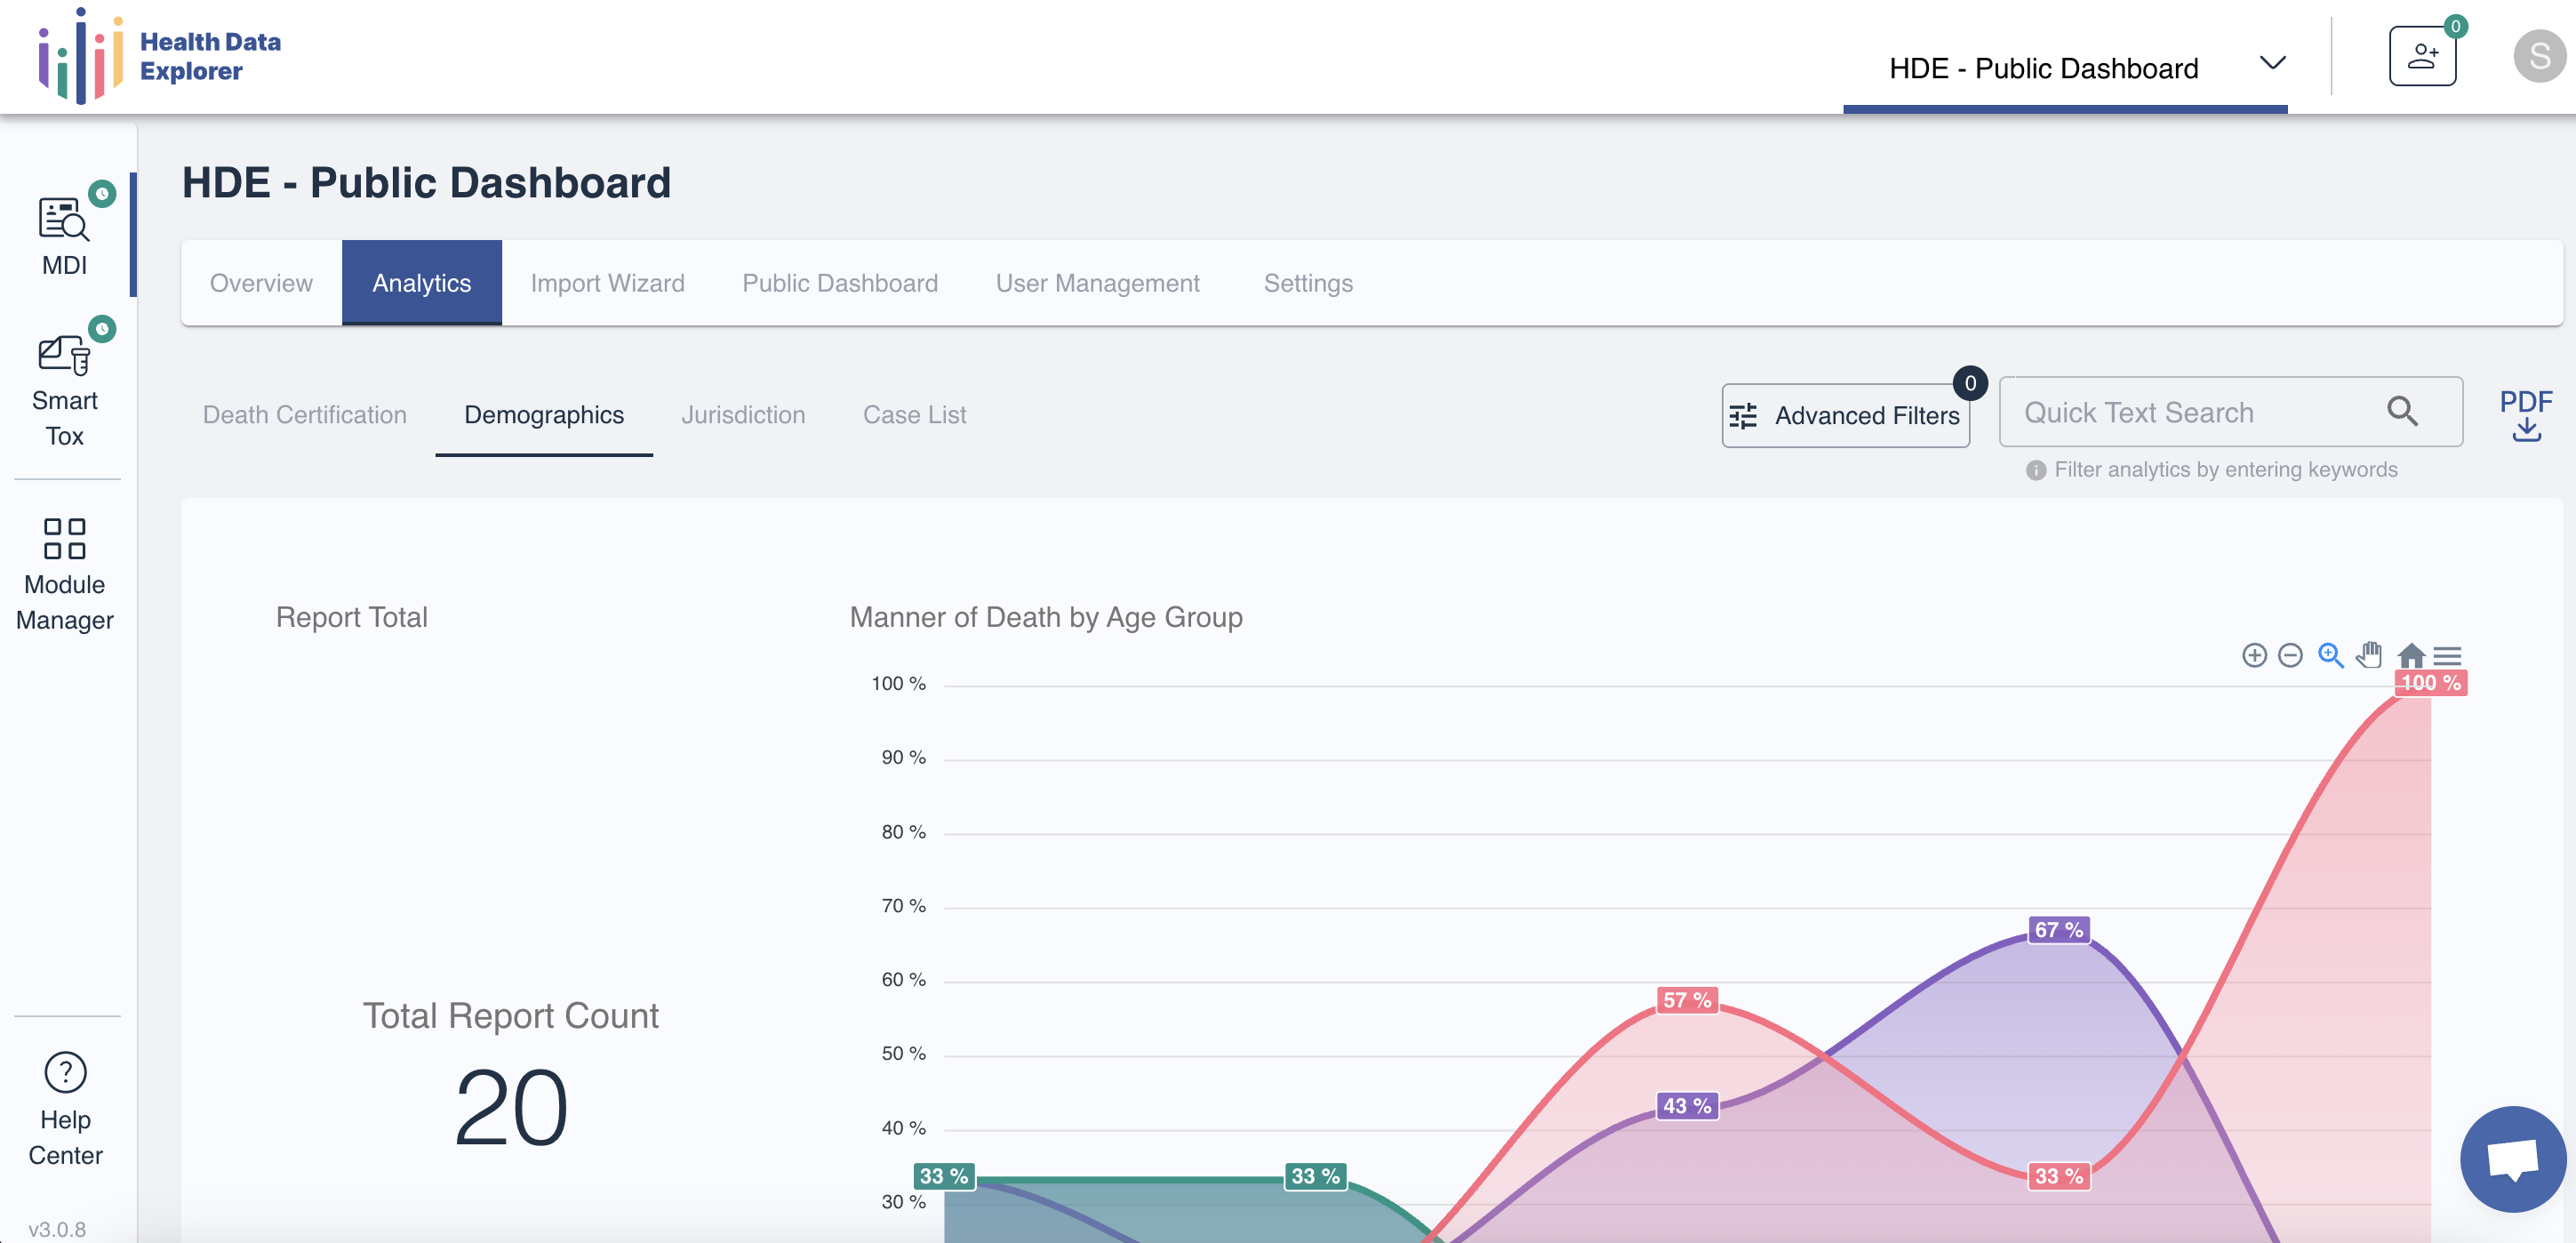Click the Smart Tox green status badge

tap(102, 328)
